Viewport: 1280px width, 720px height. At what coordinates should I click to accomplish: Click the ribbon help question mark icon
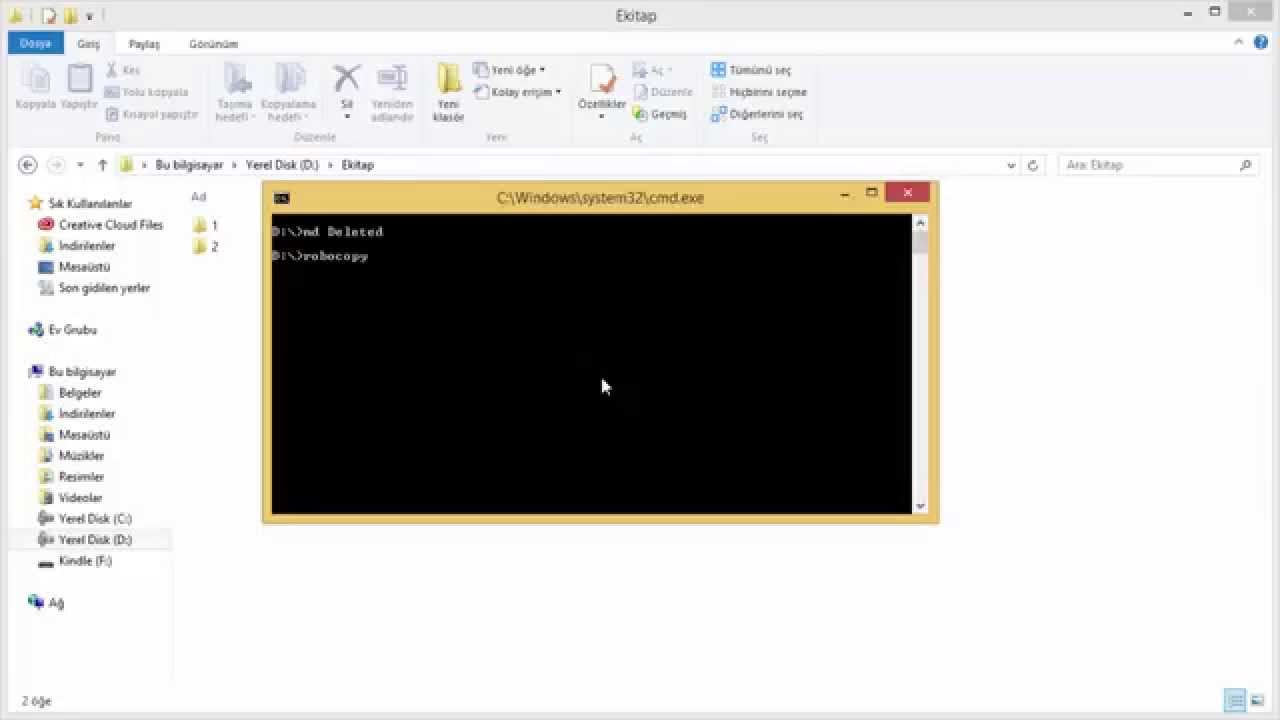1261,43
